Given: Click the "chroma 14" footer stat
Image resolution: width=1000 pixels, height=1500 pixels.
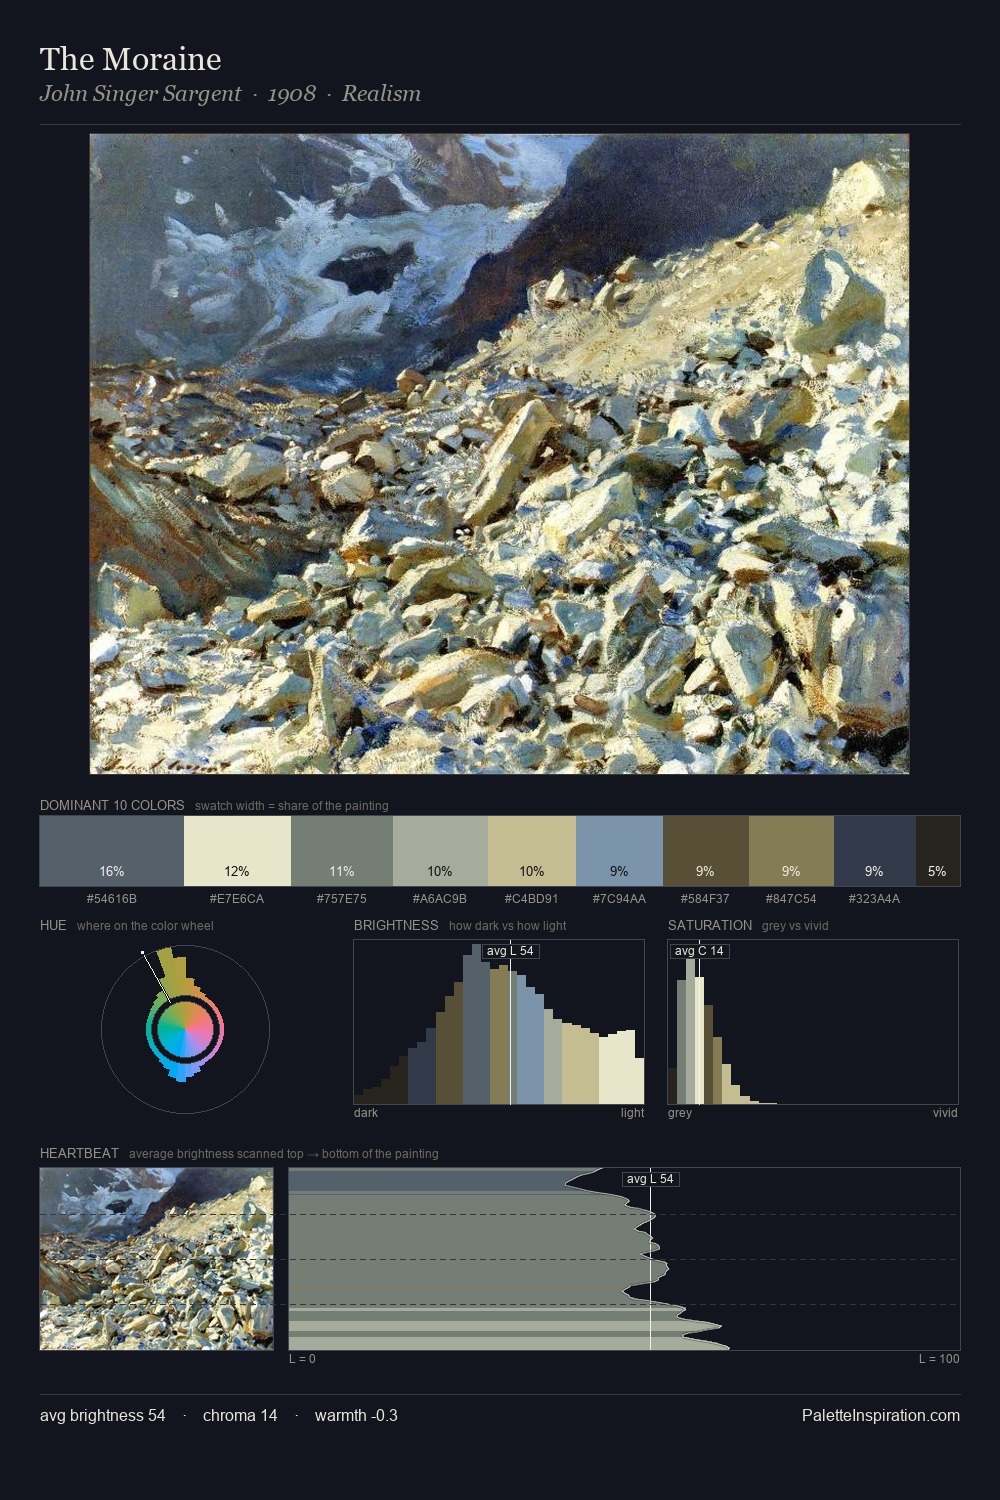Looking at the screenshot, I should 240,1415.
